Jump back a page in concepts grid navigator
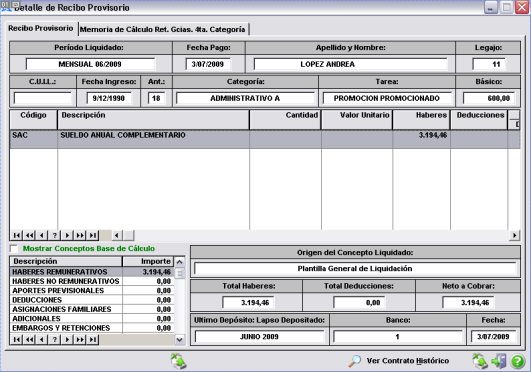This screenshot has height=372, width=531. click(29, 235)
